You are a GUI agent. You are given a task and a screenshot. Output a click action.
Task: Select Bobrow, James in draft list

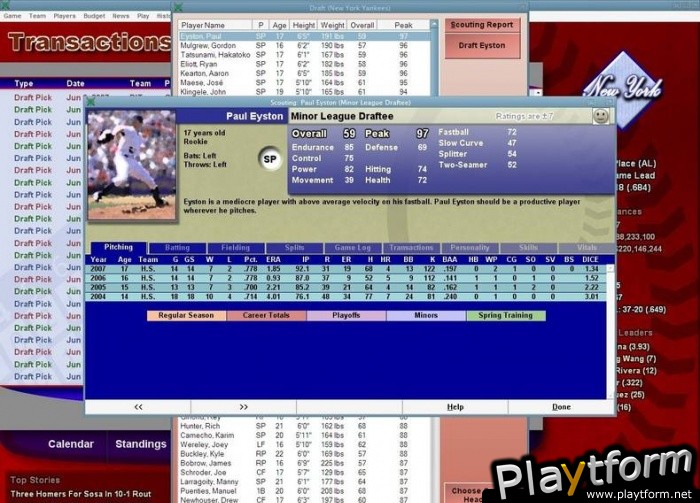pos(304,463)
